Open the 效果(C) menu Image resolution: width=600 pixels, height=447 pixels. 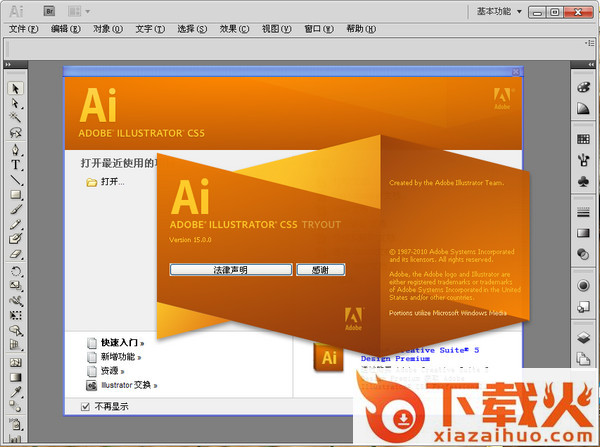click(x=234, y=29)
